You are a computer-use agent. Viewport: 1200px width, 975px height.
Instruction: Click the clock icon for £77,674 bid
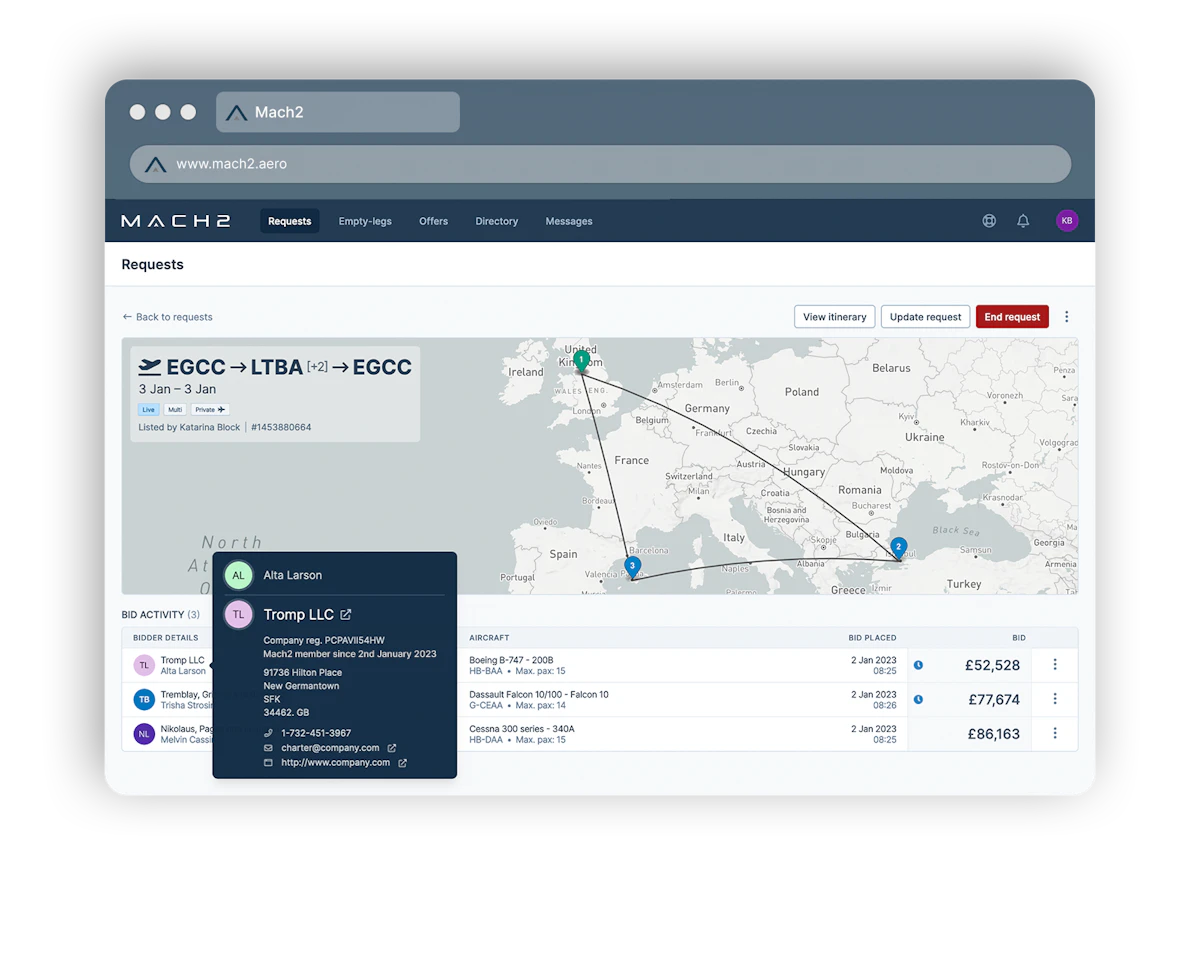click(918, 700)
